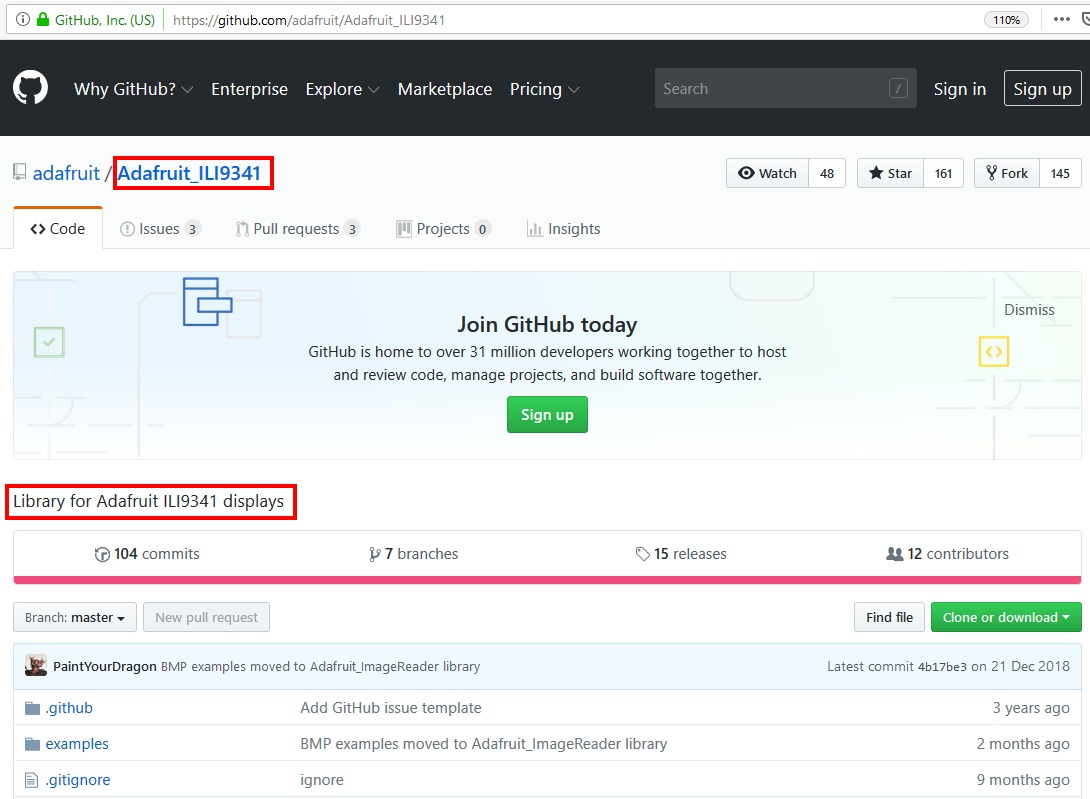Click the examples folder icon
This screenshot has width=1090, height=799.
click(32, 744)
